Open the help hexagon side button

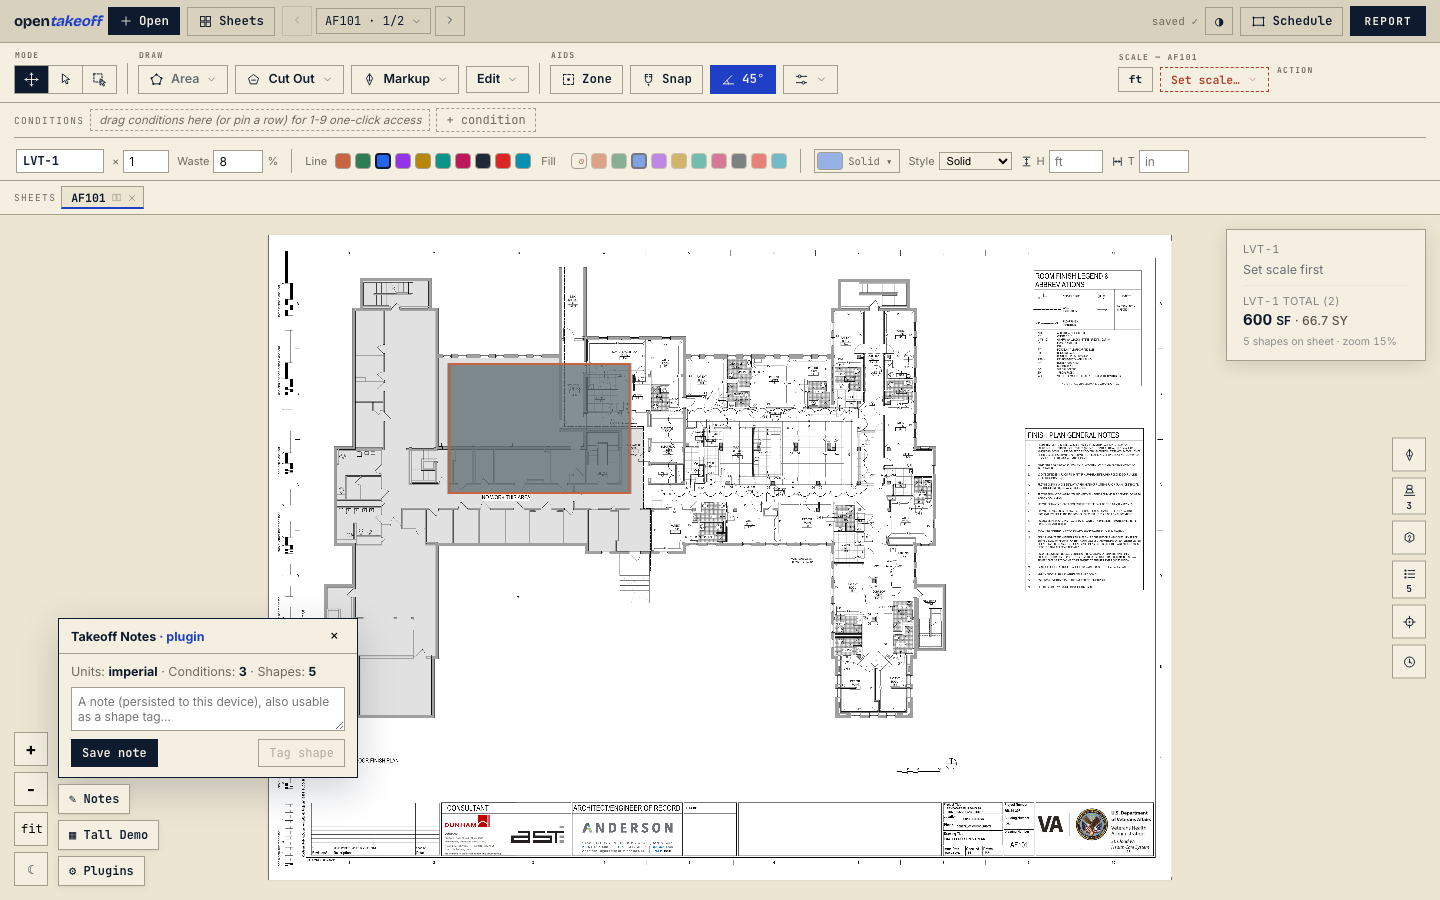pos(1409,538)
